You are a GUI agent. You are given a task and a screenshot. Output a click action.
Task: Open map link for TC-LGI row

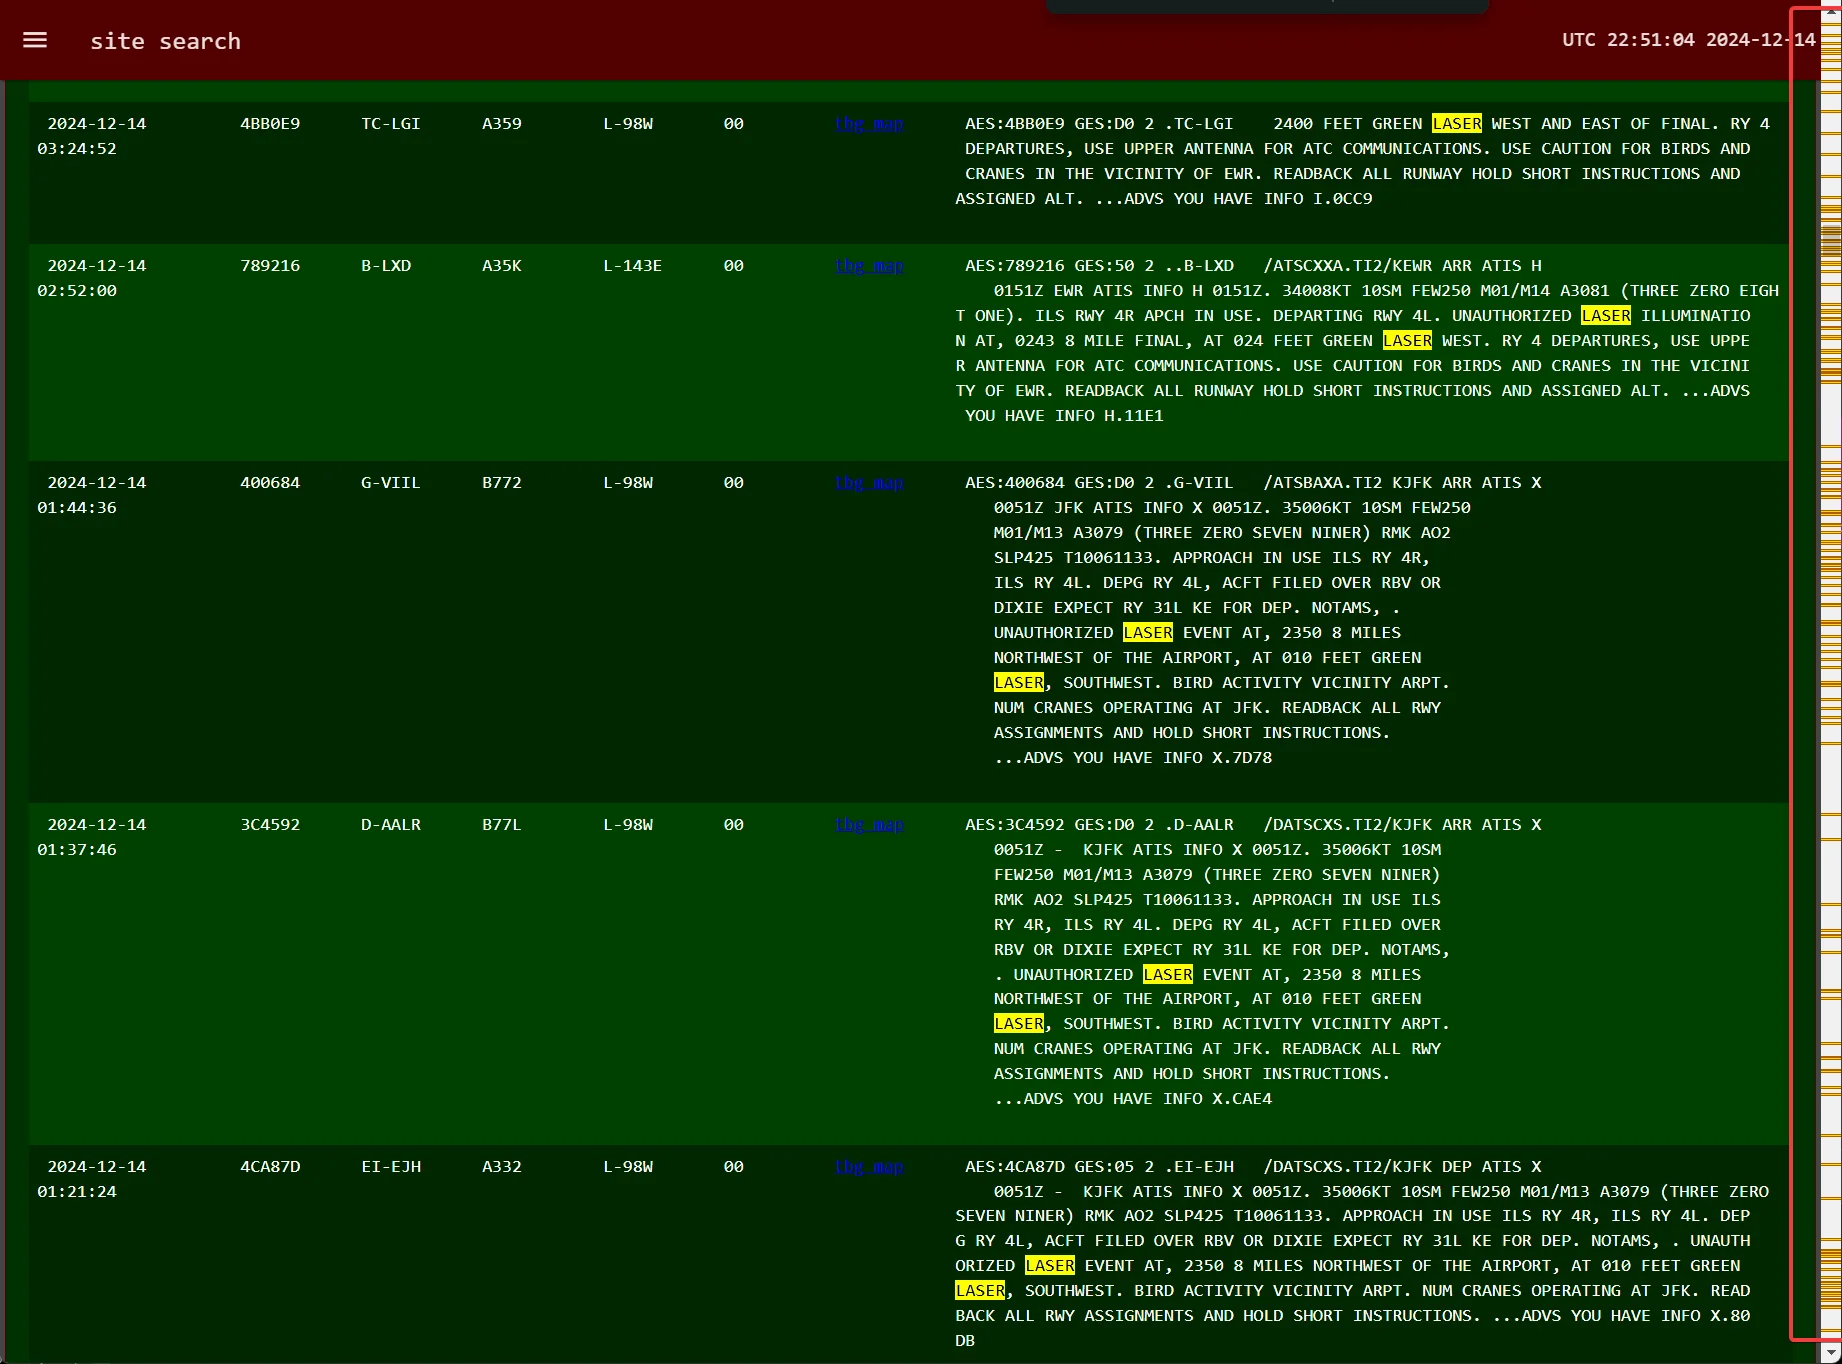[x=888, y=124]
